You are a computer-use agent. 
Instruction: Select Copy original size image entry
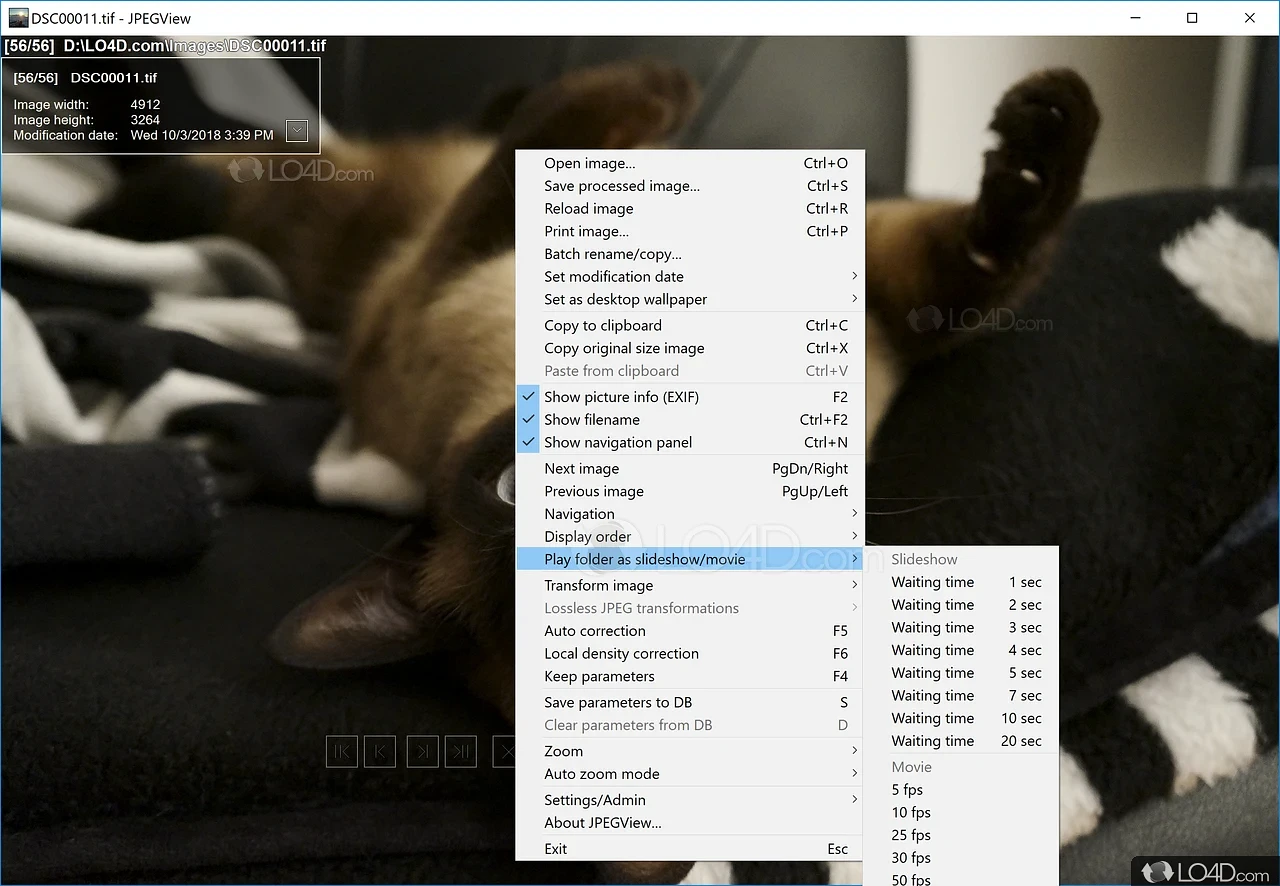(690, 348)
